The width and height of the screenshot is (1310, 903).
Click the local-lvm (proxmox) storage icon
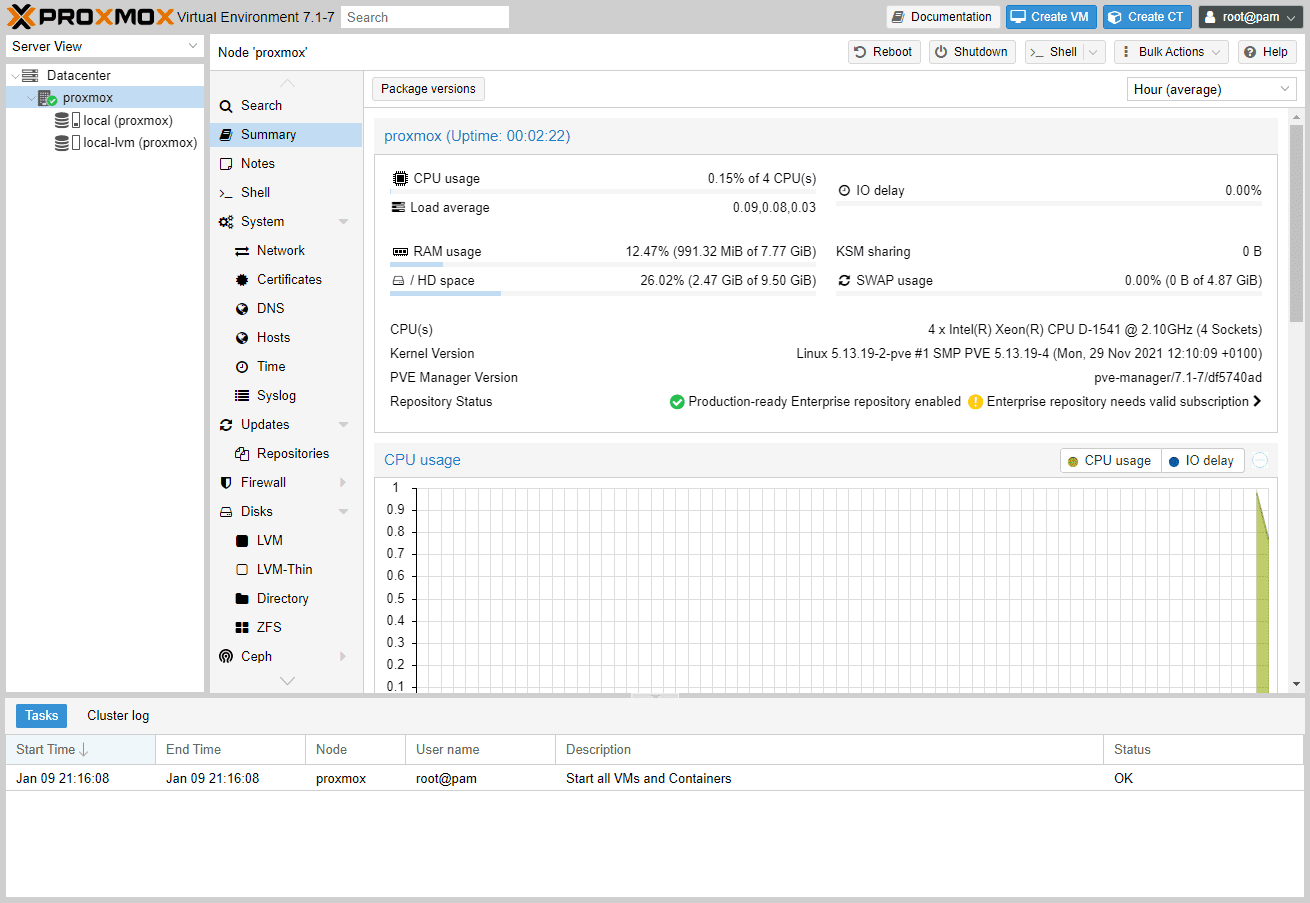67,142
